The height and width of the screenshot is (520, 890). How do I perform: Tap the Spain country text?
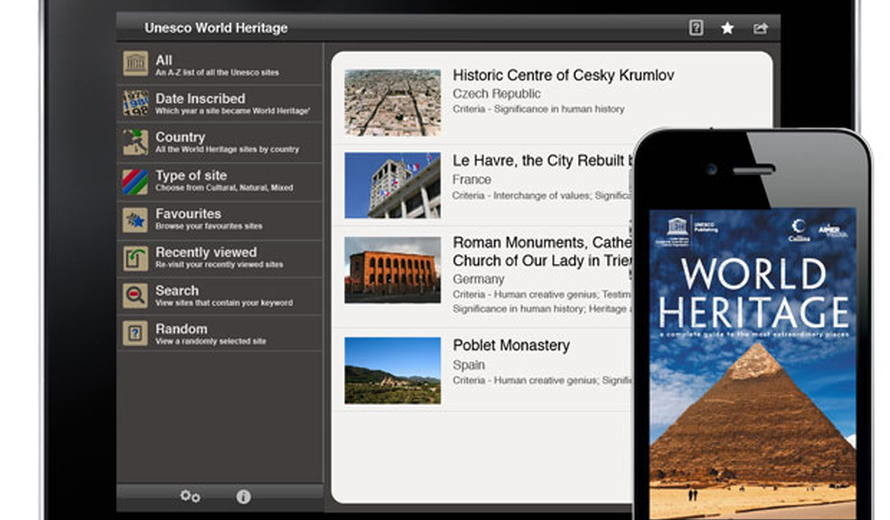[469, 365]
